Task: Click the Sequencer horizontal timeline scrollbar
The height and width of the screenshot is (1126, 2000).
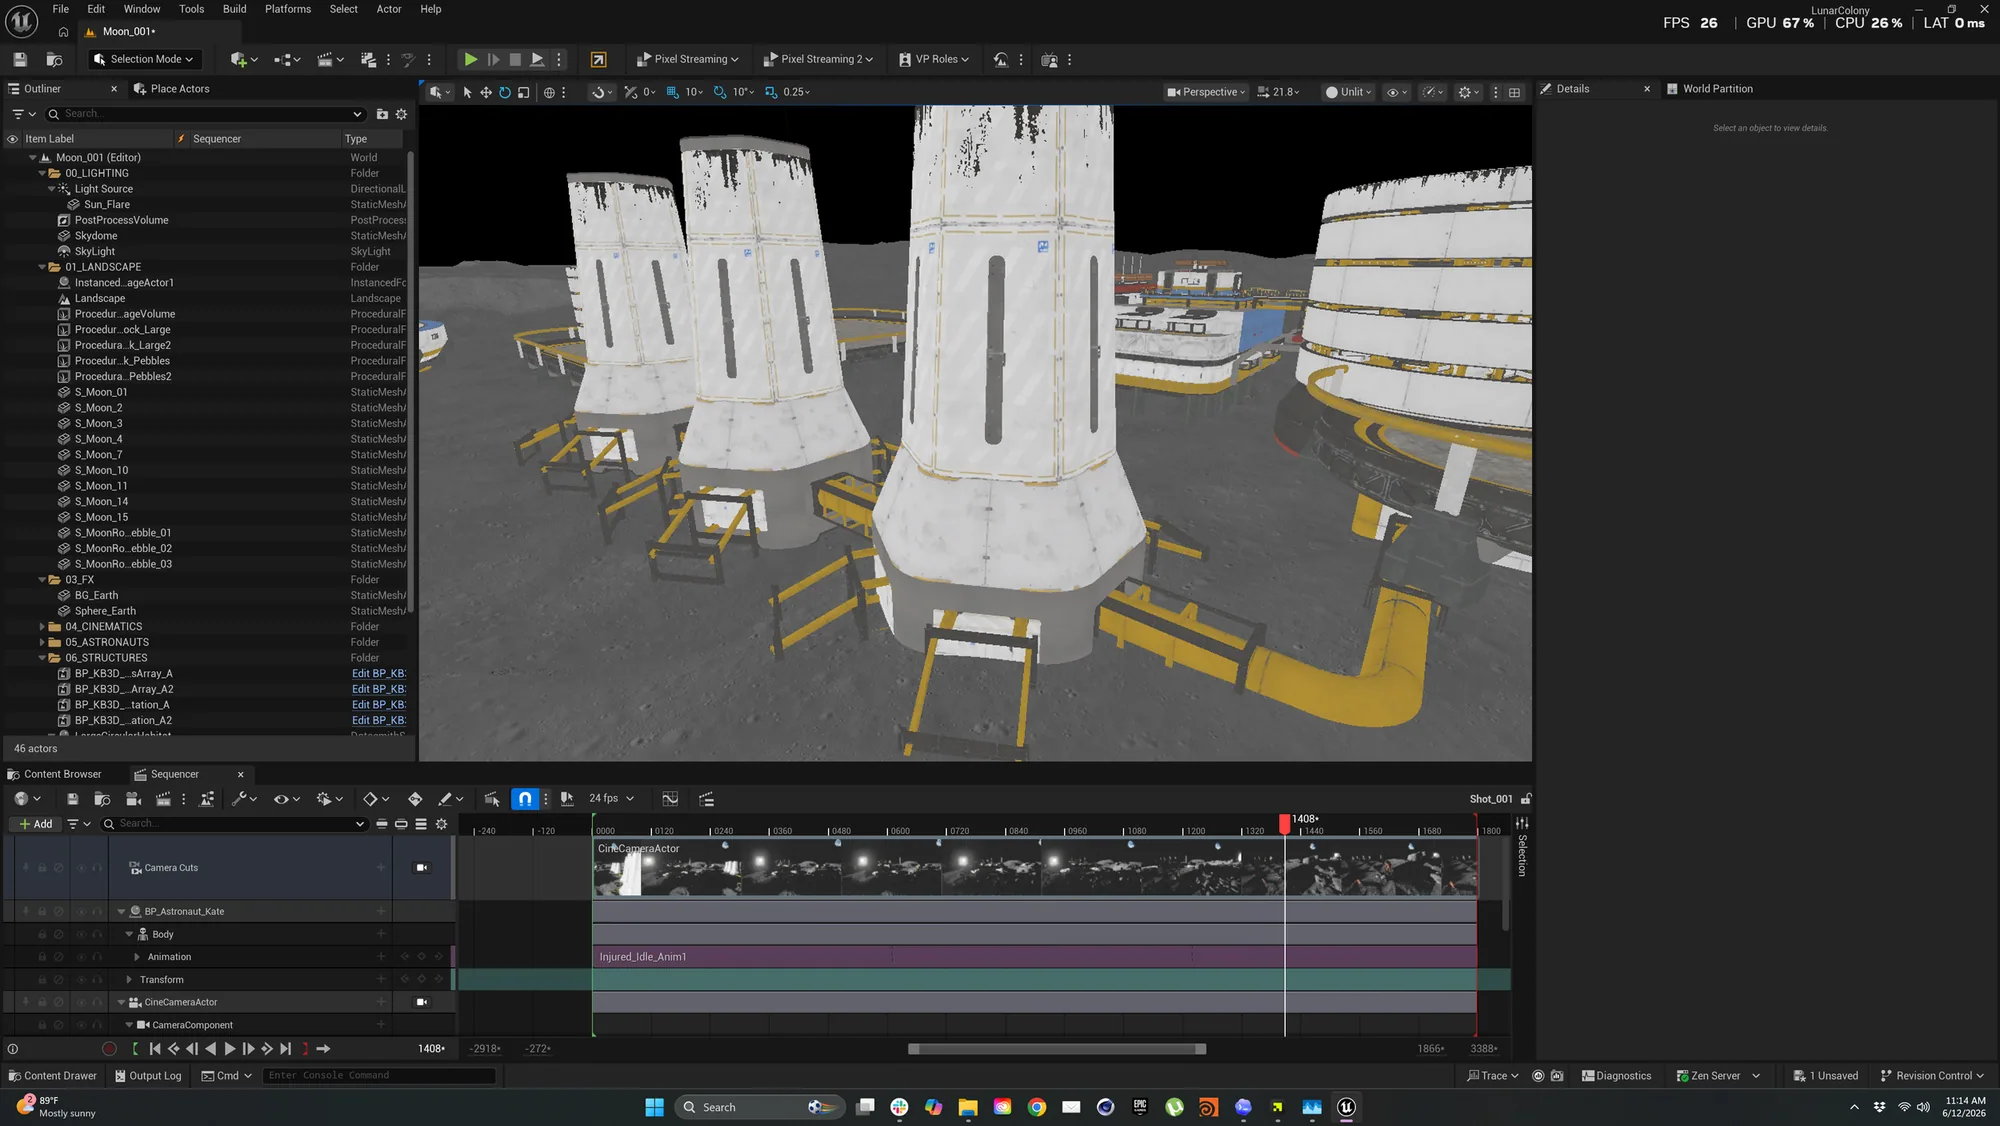Action: pyautogui.click(x=1057, y=1049)
